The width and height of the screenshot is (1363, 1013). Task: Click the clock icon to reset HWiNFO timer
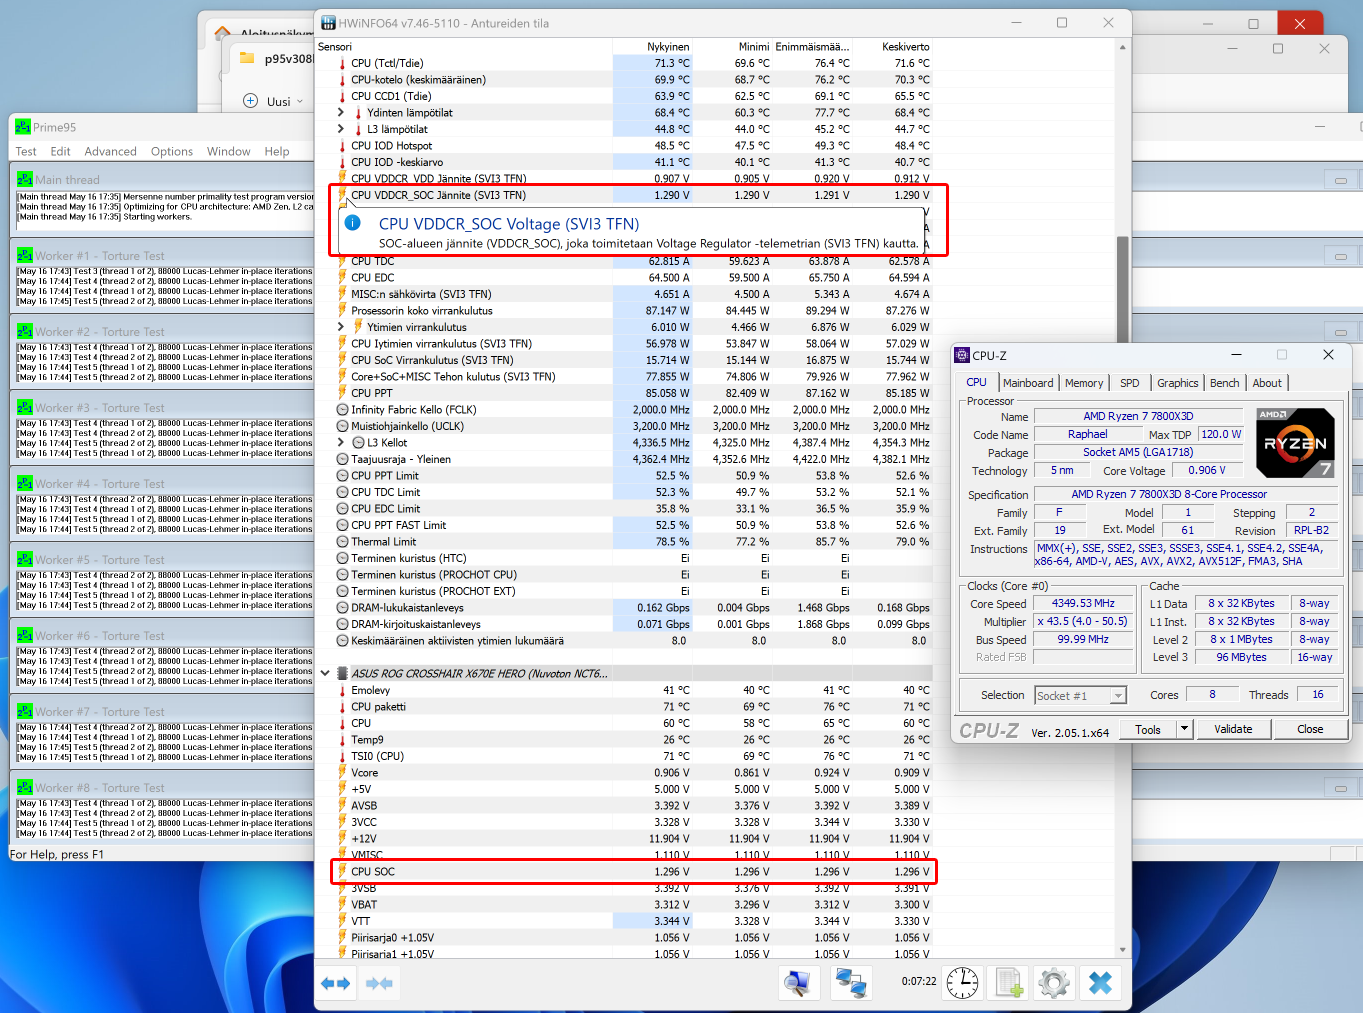(x=963, y=983)
